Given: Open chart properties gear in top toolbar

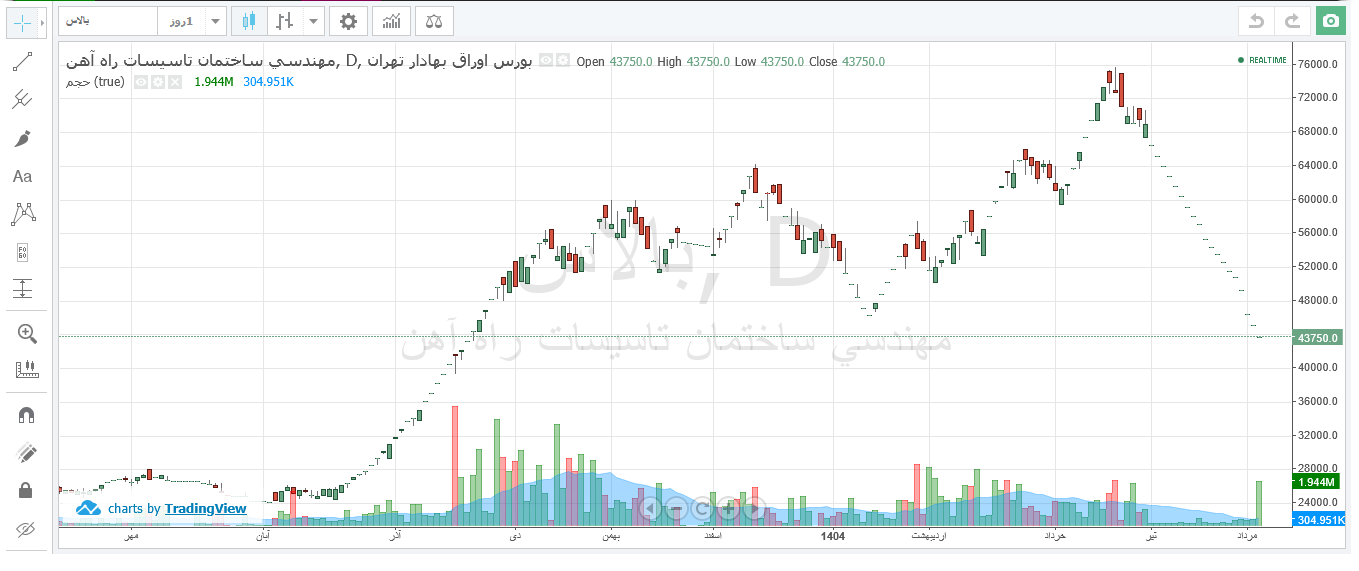Looking at the screenshot, I should click(x=347, y=21).
